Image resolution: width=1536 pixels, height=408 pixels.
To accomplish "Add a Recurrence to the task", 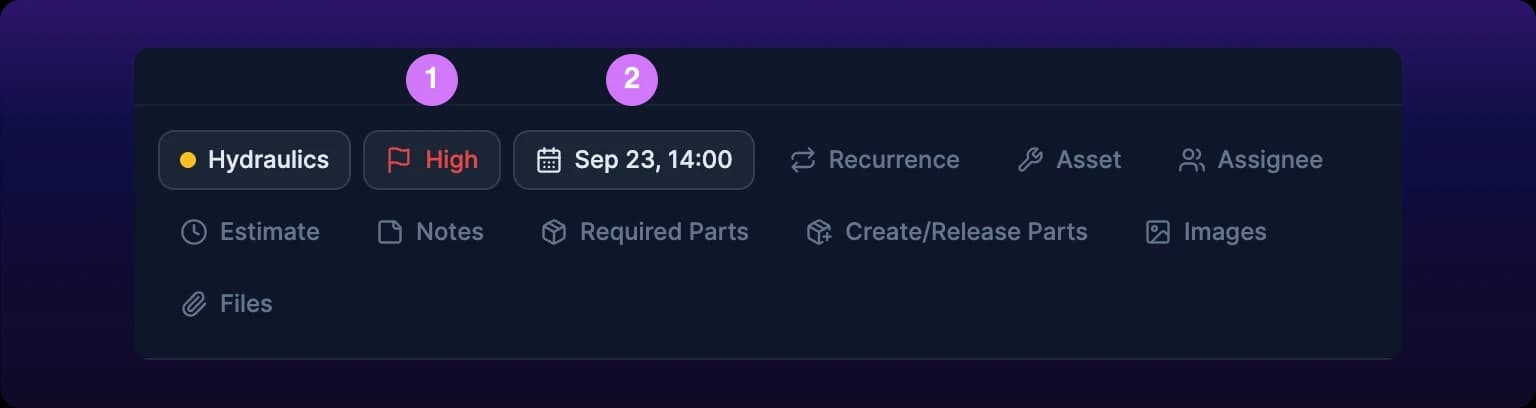I will point(875,160).
